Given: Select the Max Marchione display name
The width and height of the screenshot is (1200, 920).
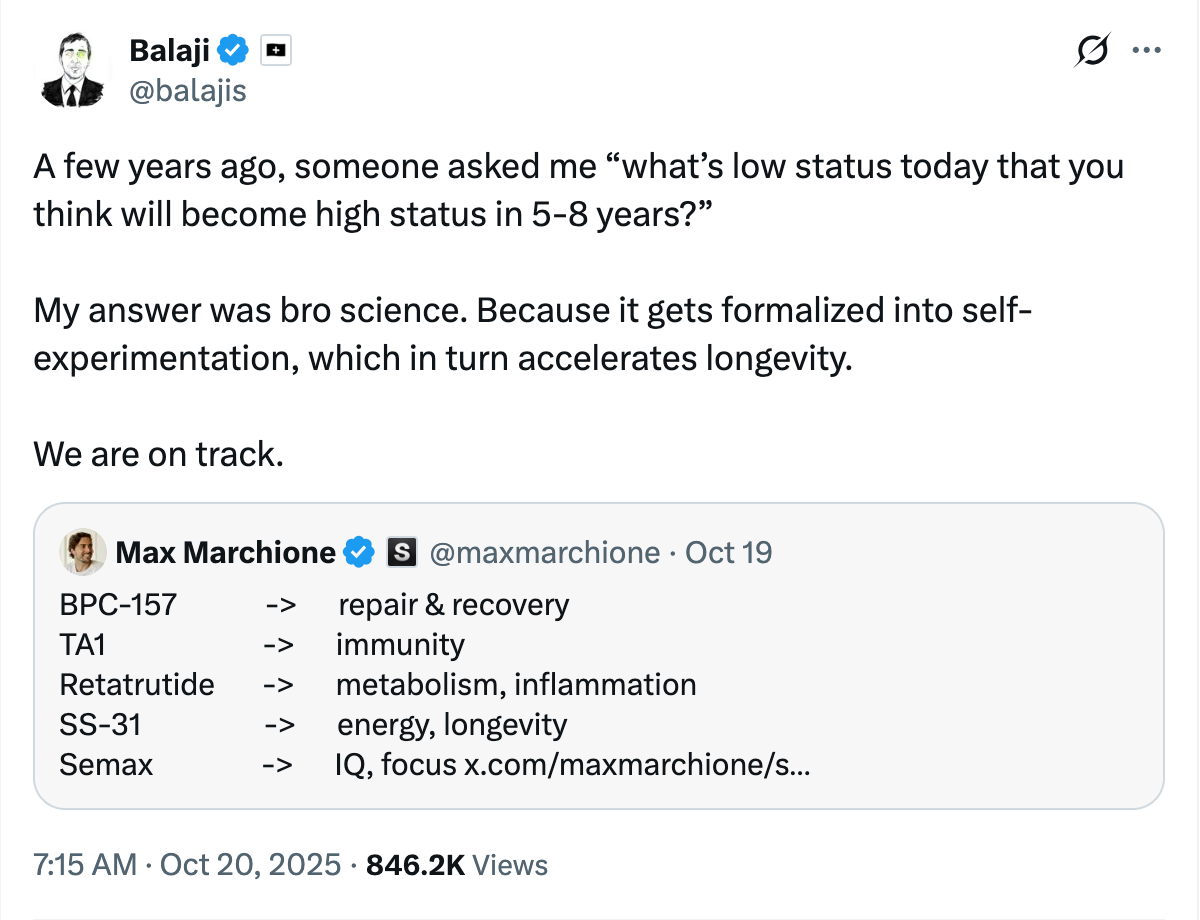Looking at the screenshot, I should point(226,552).
